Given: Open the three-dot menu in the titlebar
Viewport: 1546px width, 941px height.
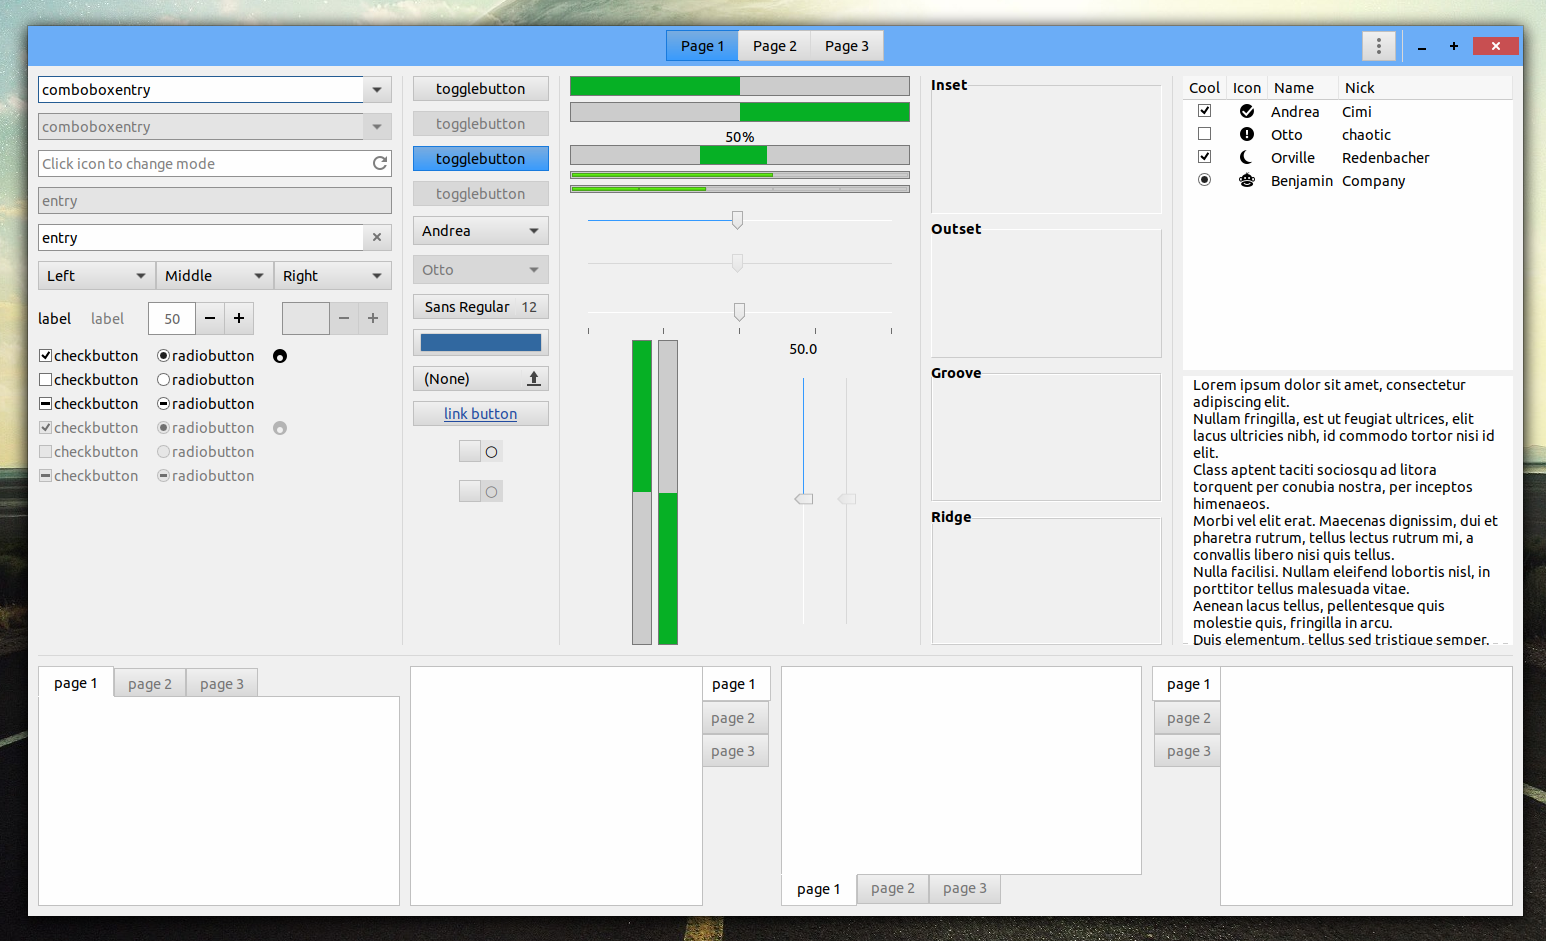Looking at the screenshot, I should click(x=1378, y=45).
